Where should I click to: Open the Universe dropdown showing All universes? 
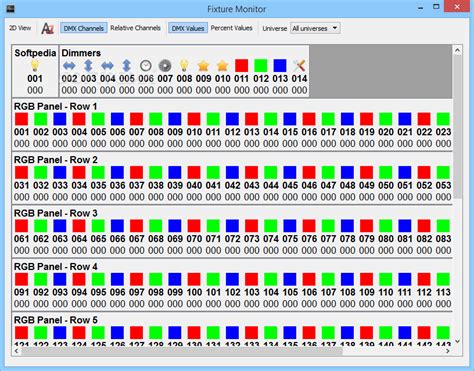(x=315, y=28)
